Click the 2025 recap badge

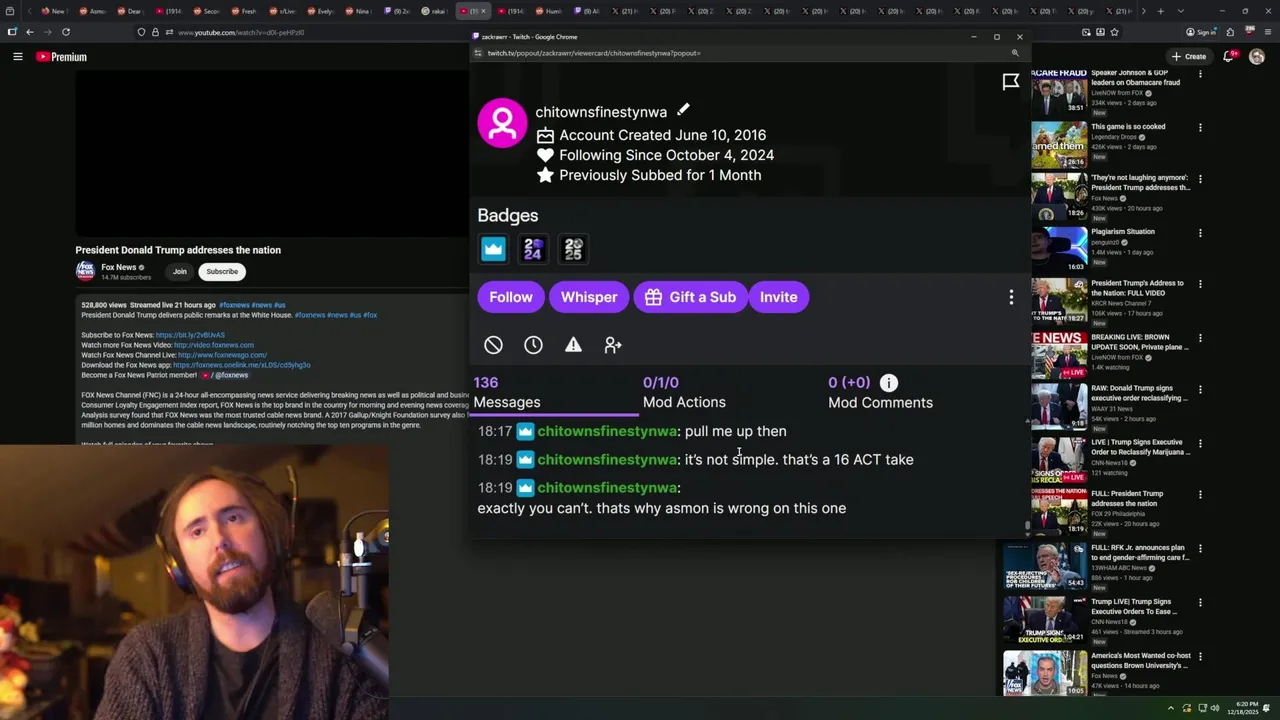(x=573, y=249)
